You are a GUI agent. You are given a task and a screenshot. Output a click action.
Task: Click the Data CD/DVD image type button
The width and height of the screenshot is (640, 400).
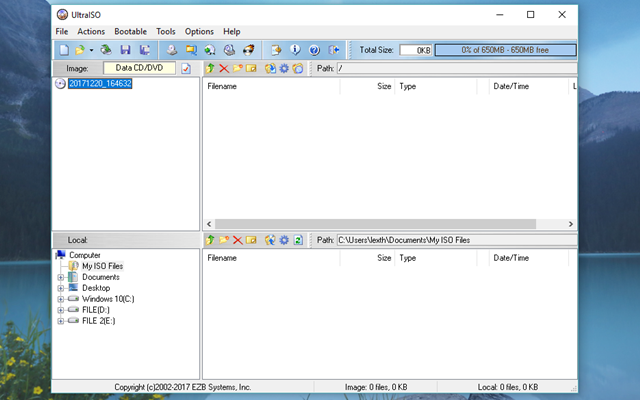tap(139, 68)
